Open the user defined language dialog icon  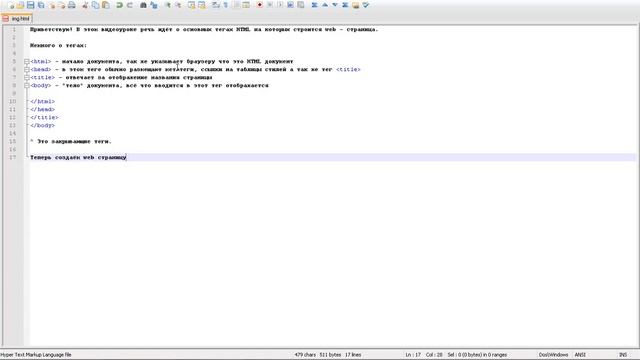[246, 5]
